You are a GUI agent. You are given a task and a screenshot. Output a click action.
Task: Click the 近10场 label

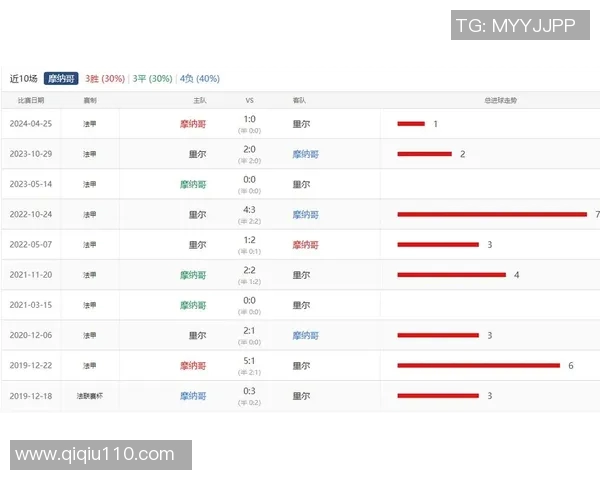point(24,78)
